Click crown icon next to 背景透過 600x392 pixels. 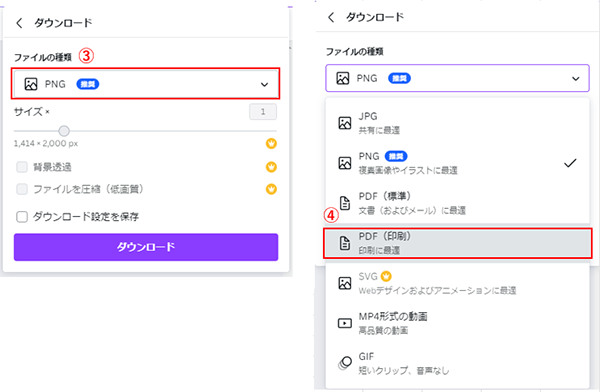click(271, 167)
